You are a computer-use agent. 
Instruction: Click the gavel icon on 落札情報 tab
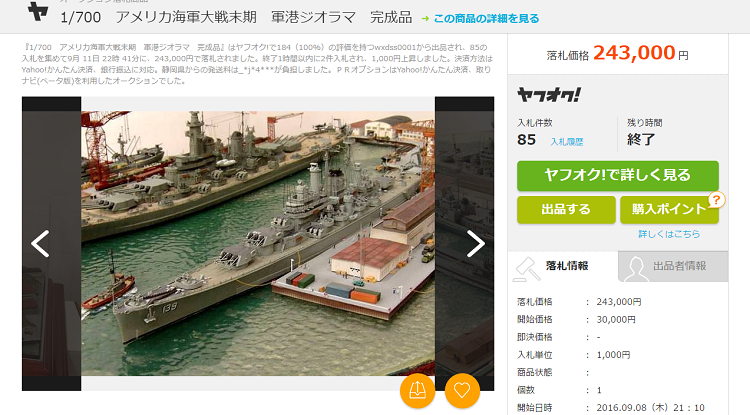point(527,269)
